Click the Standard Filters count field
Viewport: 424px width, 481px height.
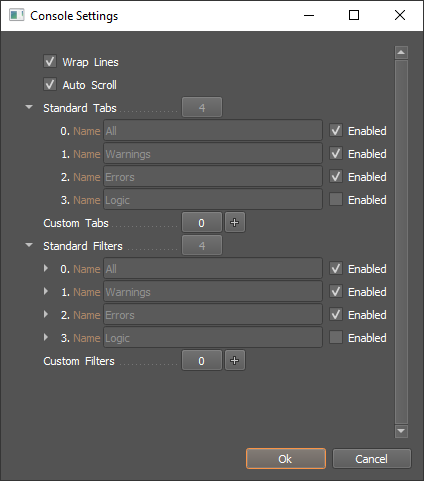coord(202,245)
